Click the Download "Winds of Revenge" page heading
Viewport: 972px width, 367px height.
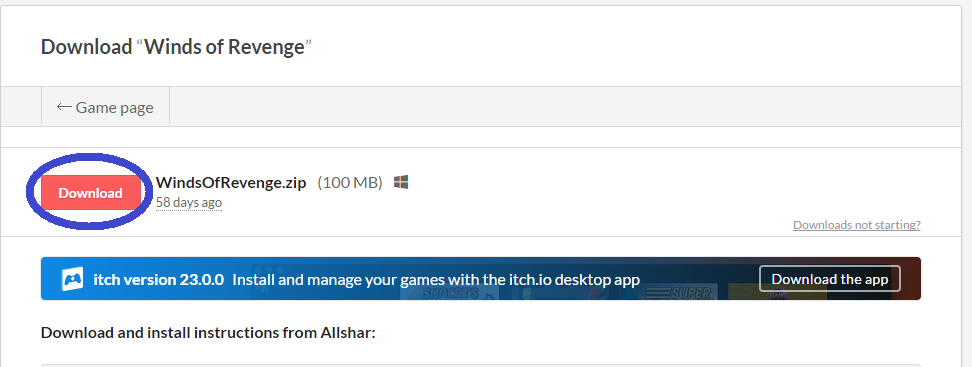pyautogui.click(x=176, y=46)
